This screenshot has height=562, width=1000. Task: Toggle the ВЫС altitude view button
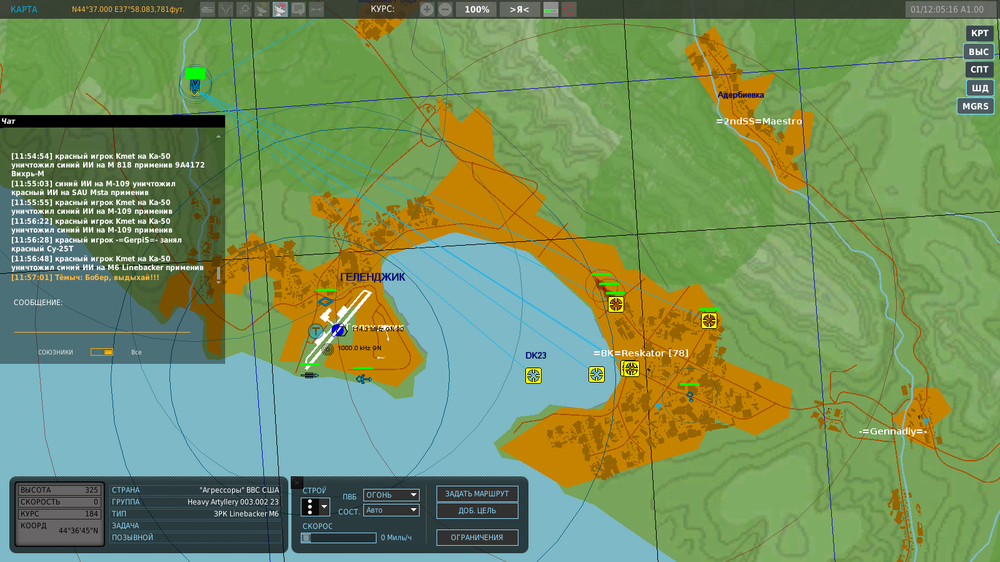(978, 52)
